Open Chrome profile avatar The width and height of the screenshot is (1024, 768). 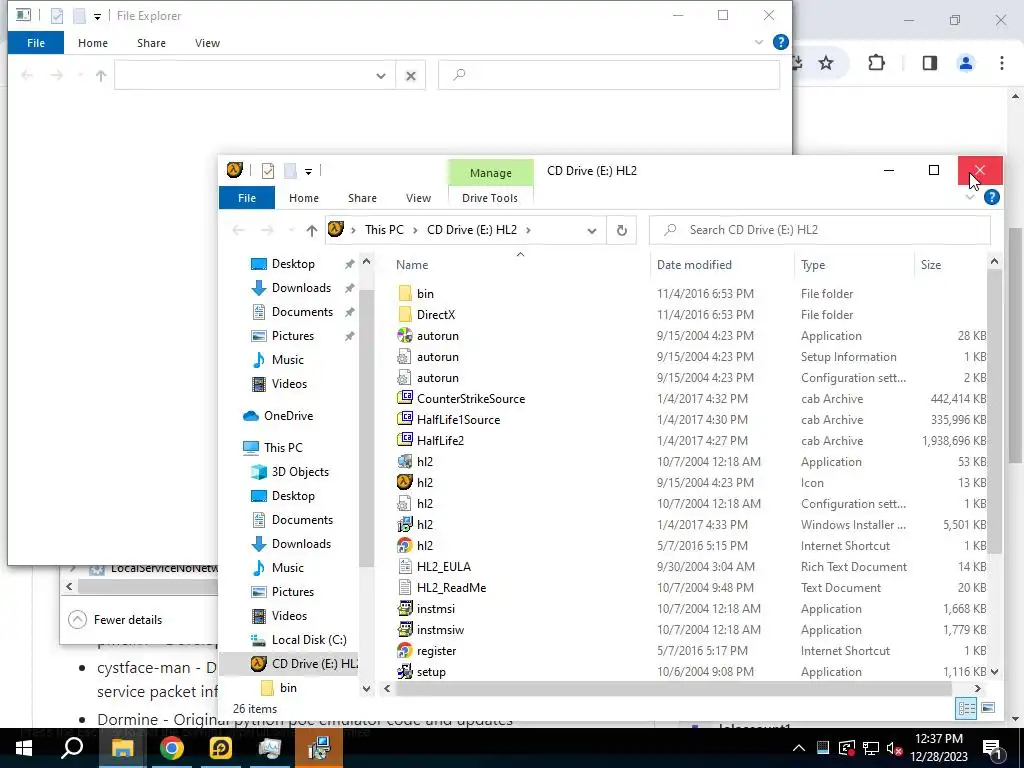point(966,63)
